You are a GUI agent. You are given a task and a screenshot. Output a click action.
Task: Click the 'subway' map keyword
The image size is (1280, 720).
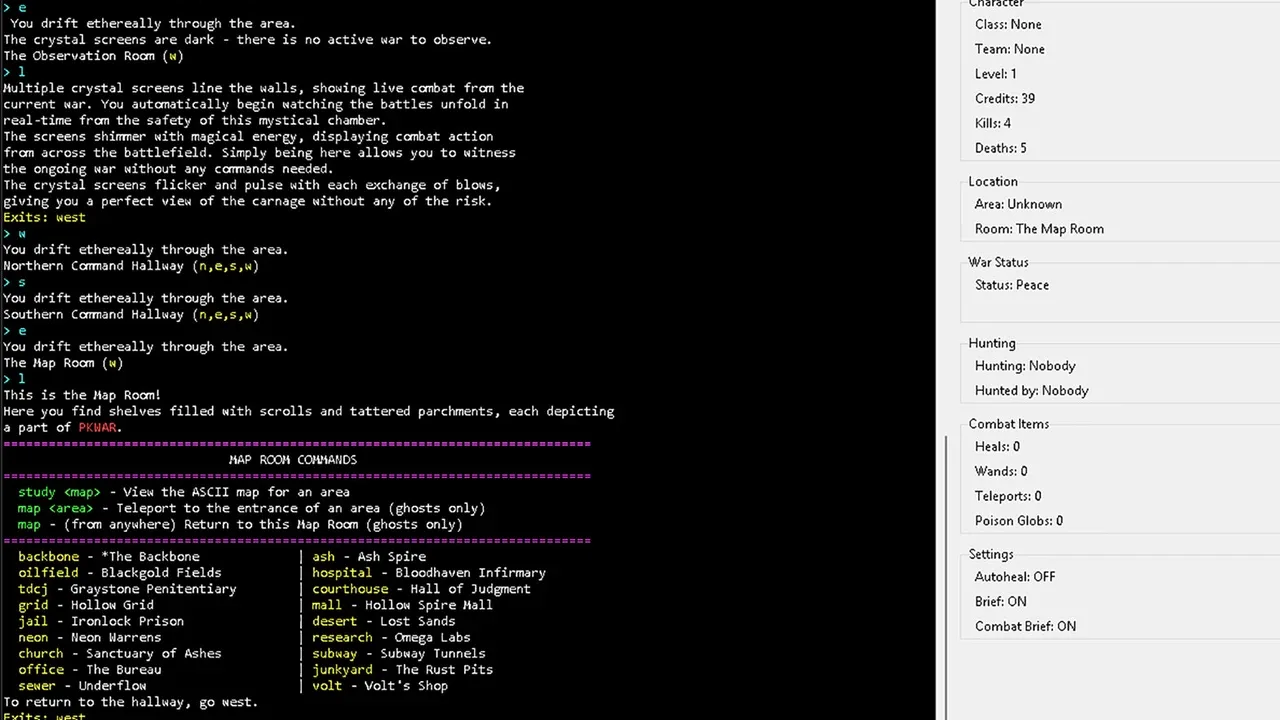[335, 653]
